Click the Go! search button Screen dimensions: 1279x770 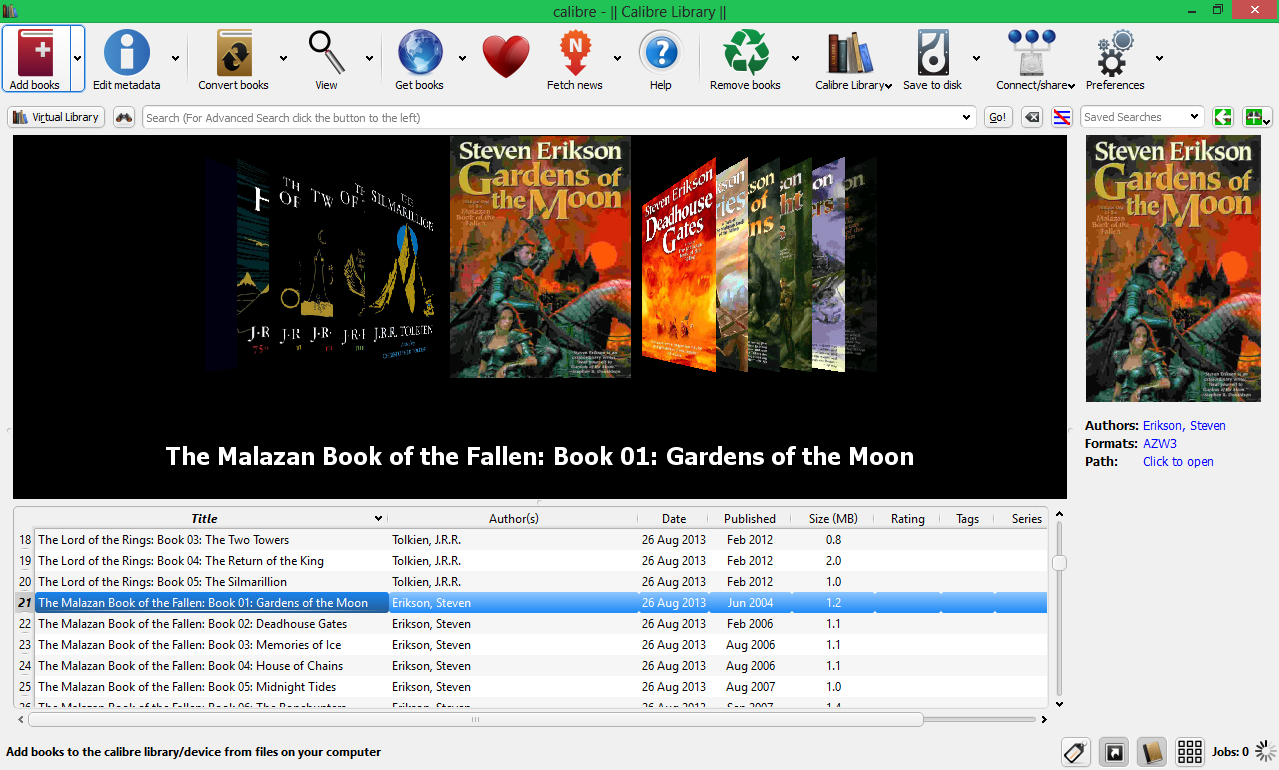[998, 117]
